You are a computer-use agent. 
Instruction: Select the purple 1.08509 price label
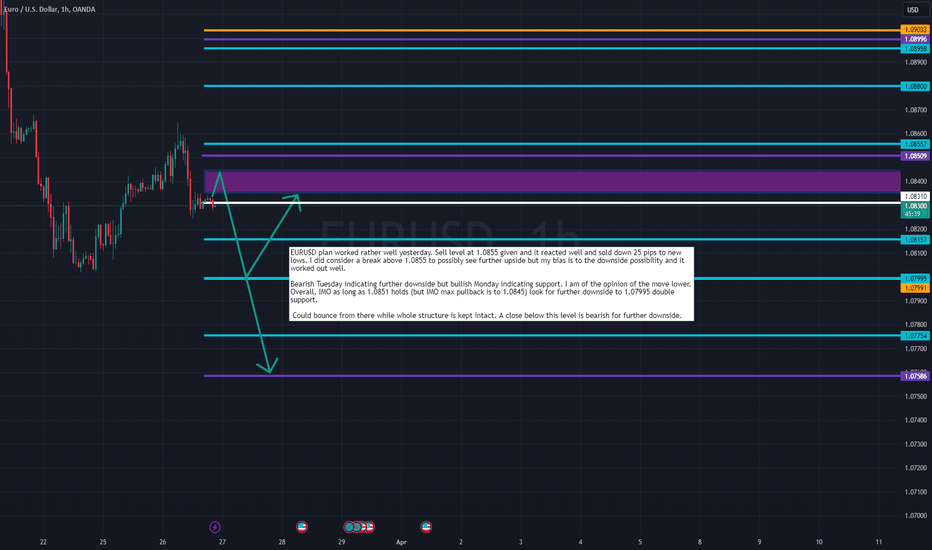click(915, 156)
